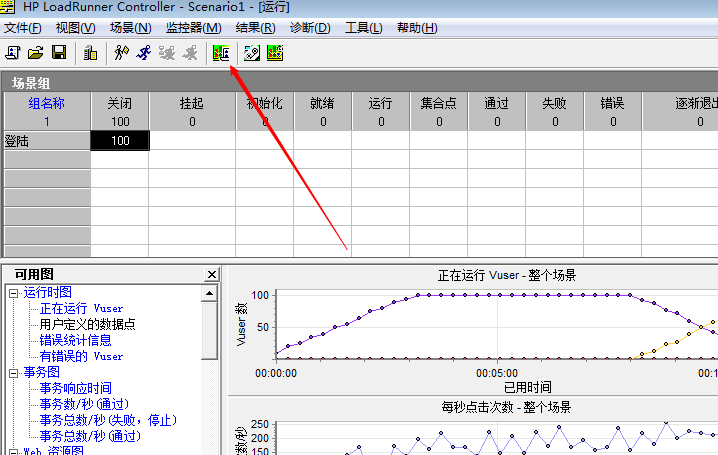Click the 运行时图 category label
718x455 pixels.
point(48,292)
